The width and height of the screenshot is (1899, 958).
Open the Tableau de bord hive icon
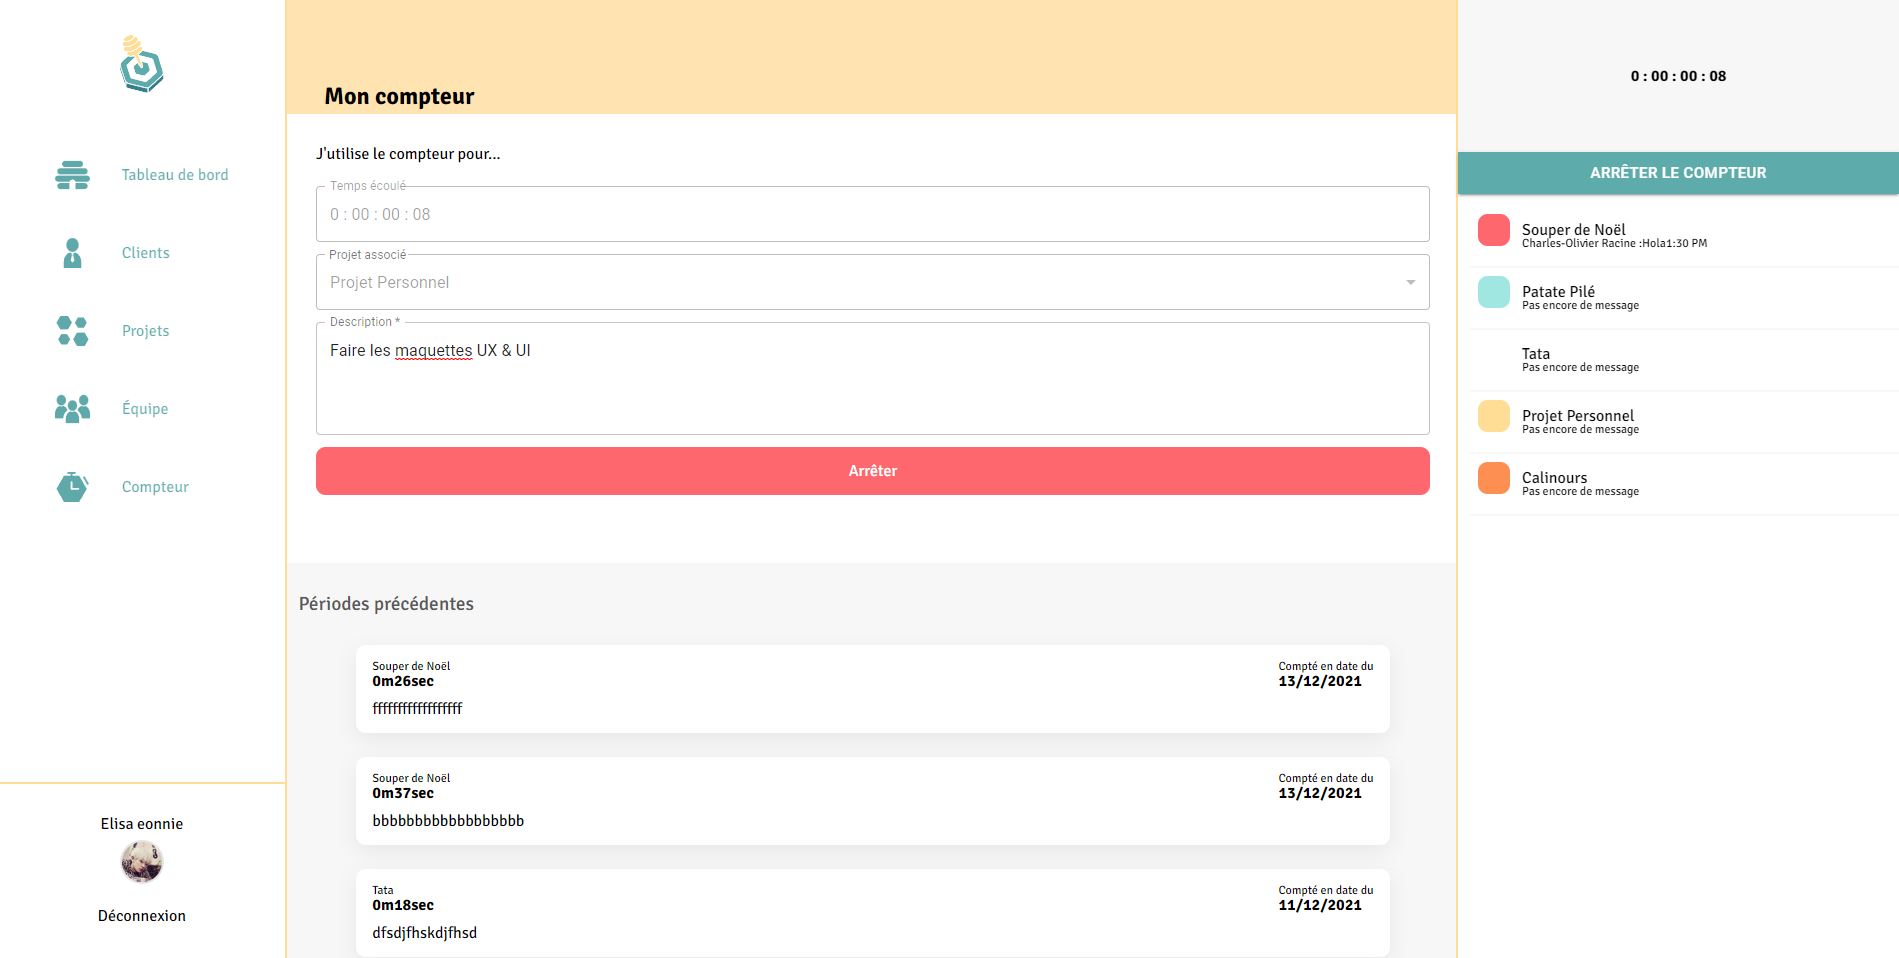72,175
